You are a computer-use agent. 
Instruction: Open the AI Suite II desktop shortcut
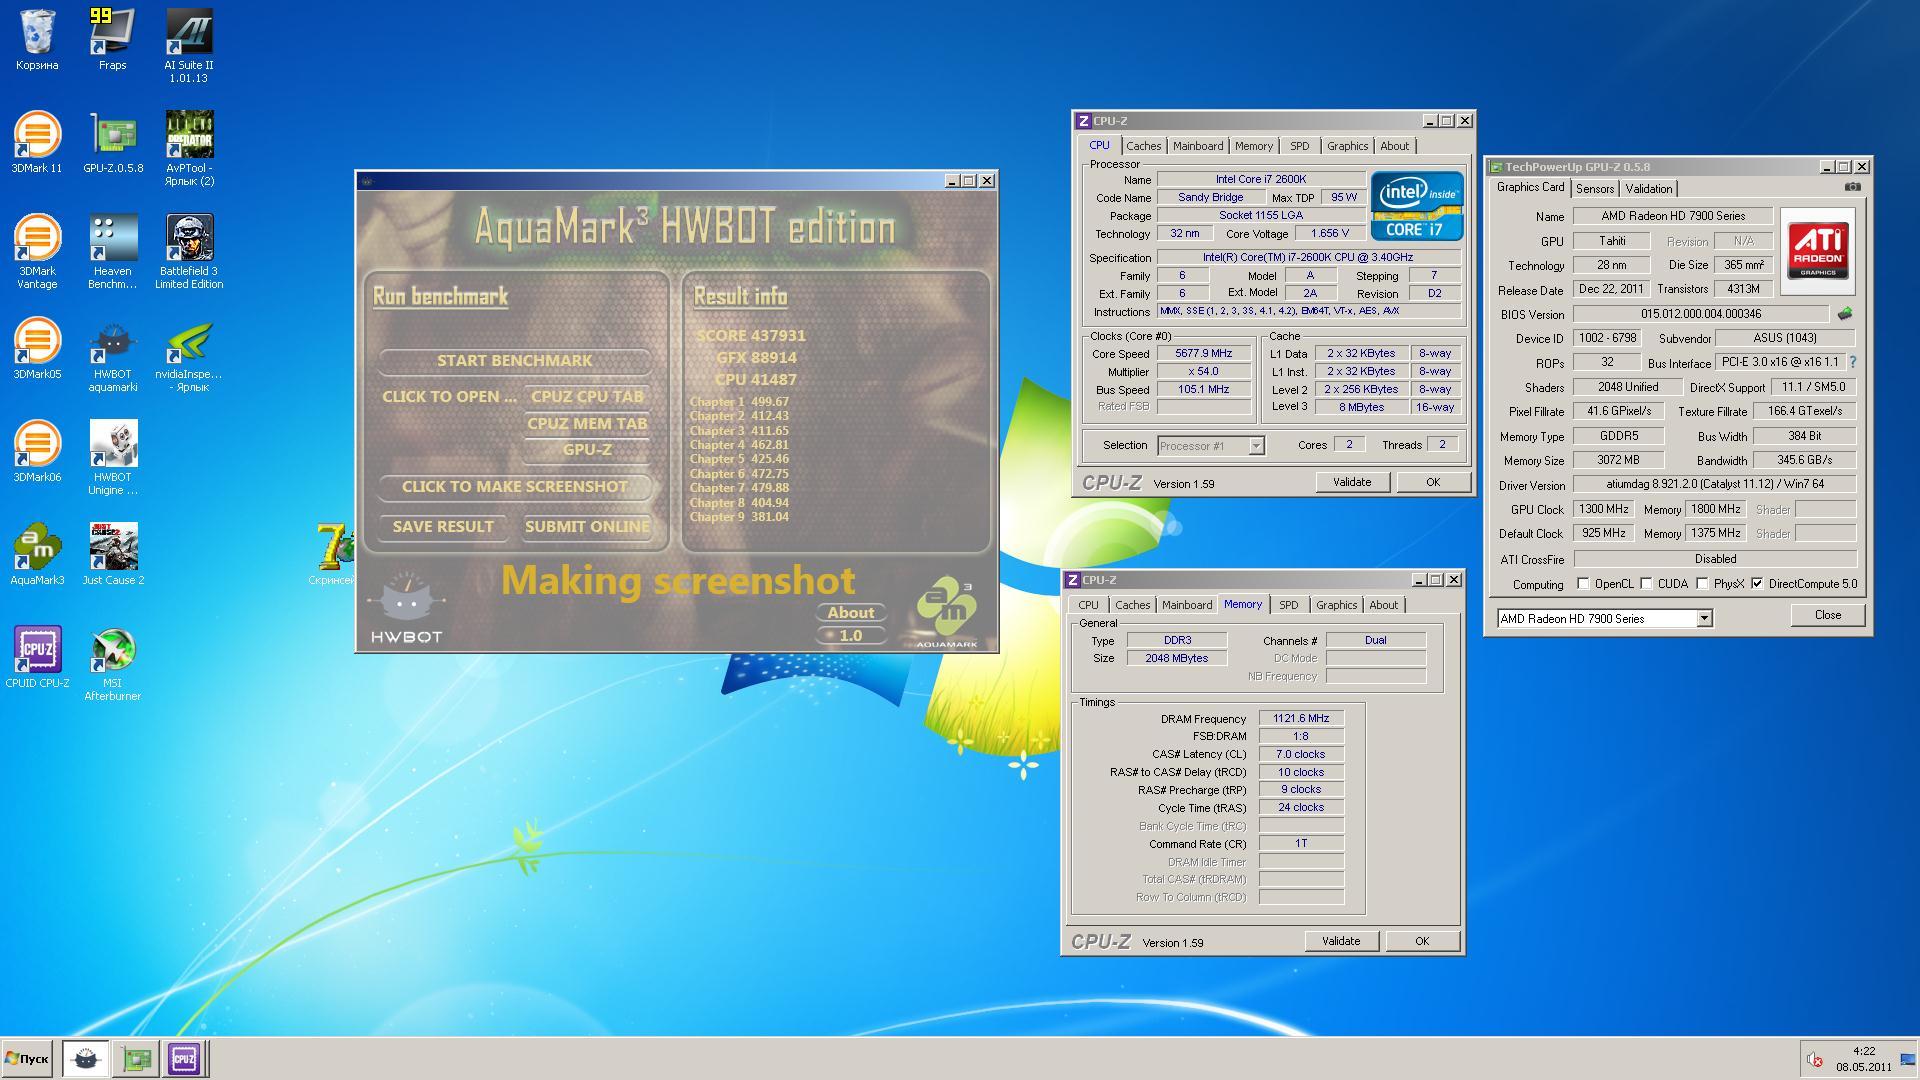click(188, 46)
